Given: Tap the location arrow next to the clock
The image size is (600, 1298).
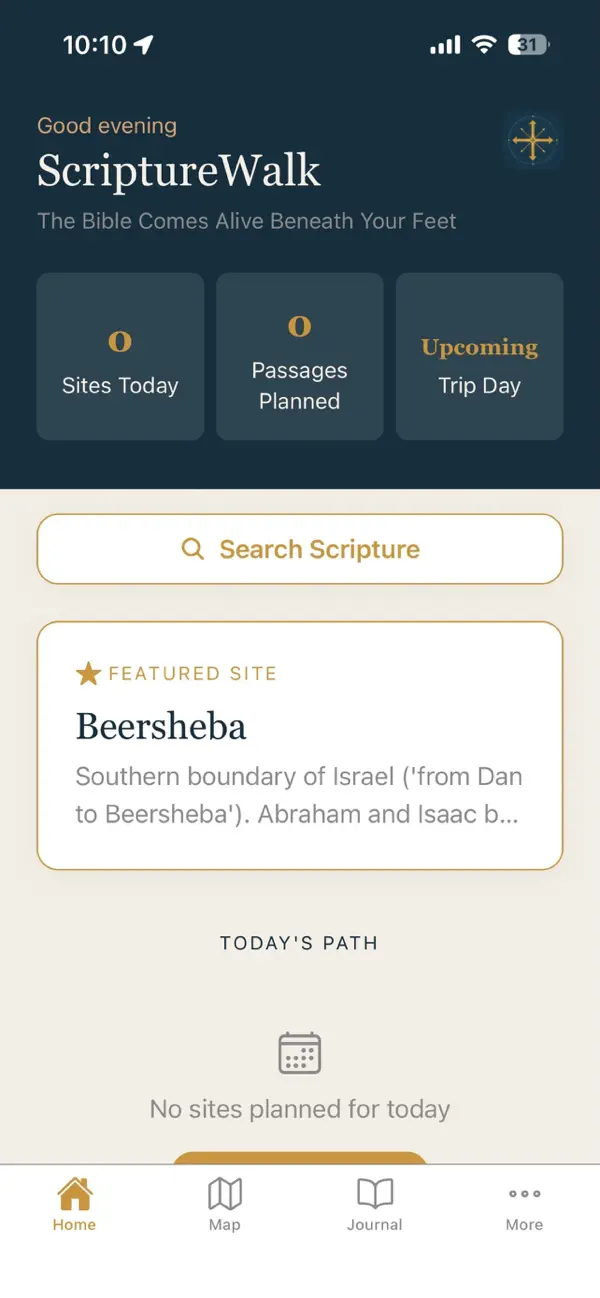Looking at the screenshot, I should (x=143, y=44).
